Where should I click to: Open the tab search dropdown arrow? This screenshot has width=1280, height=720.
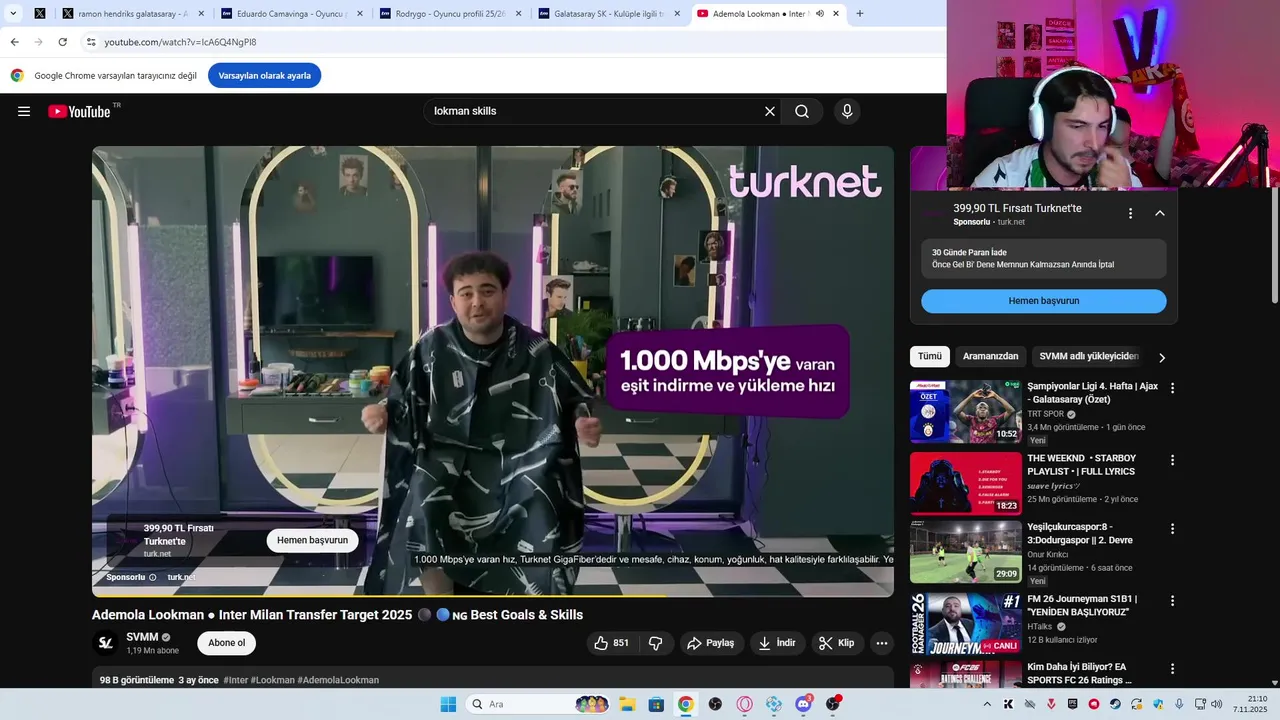coord(13,14)
